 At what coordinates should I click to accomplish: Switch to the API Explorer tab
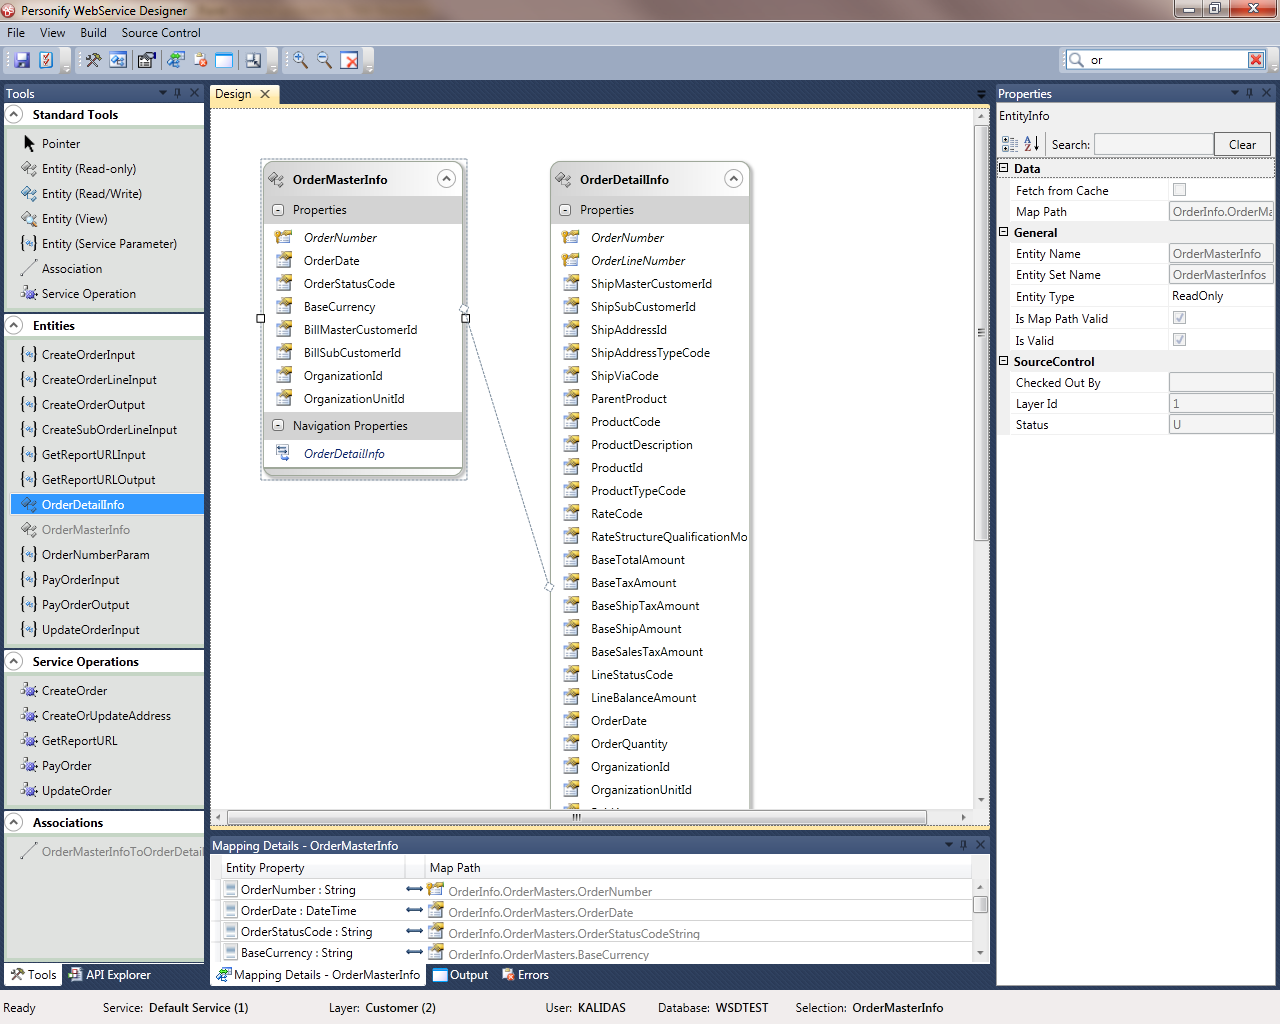click(110, 975)
